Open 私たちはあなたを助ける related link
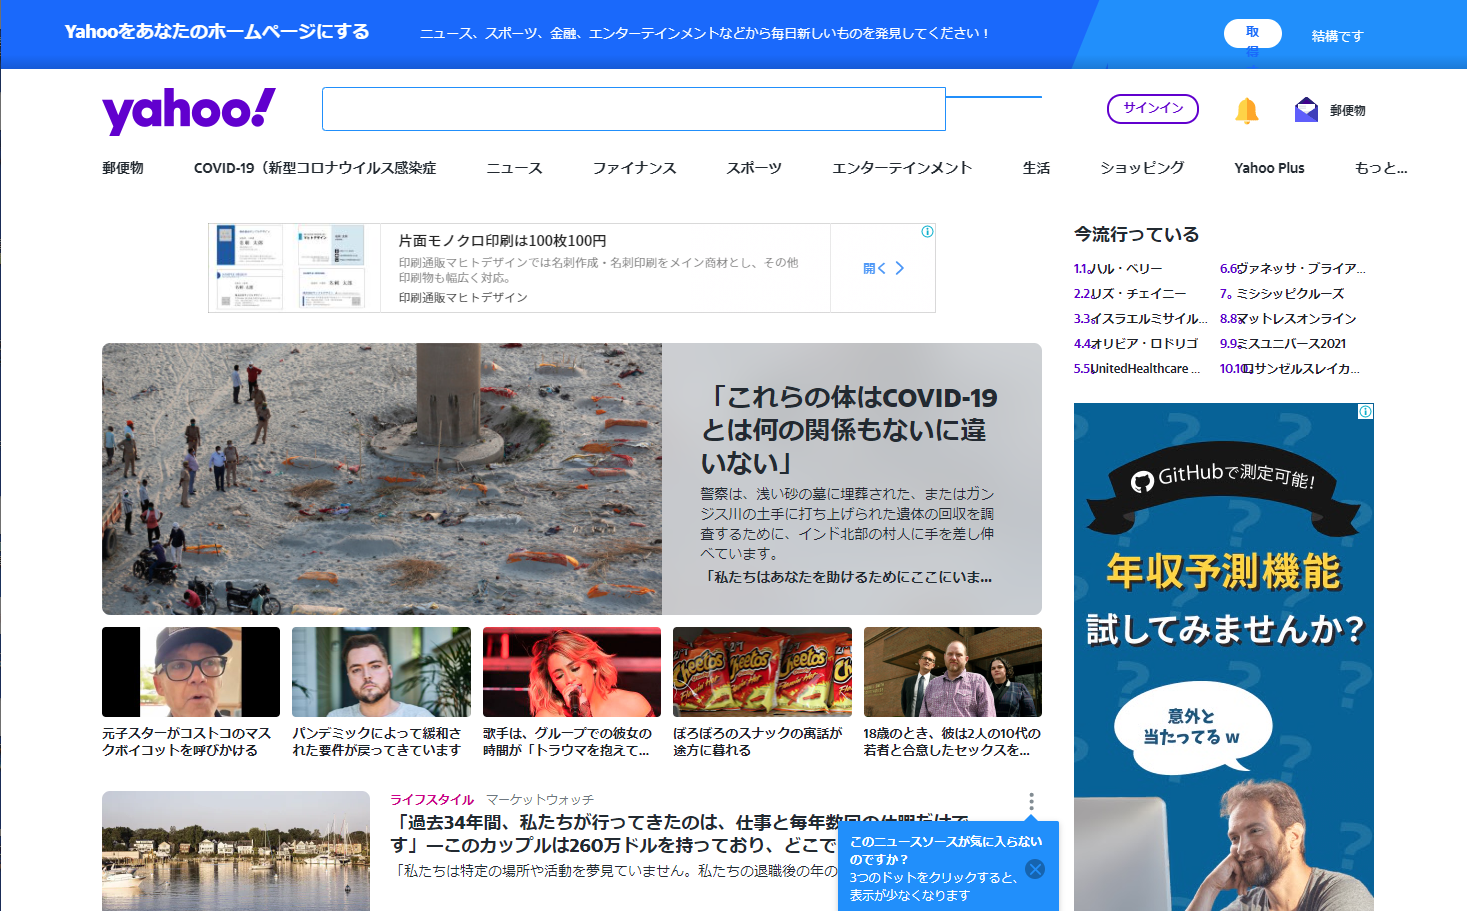Viewport: 1467px width, 911px height. tap(847, 577)
